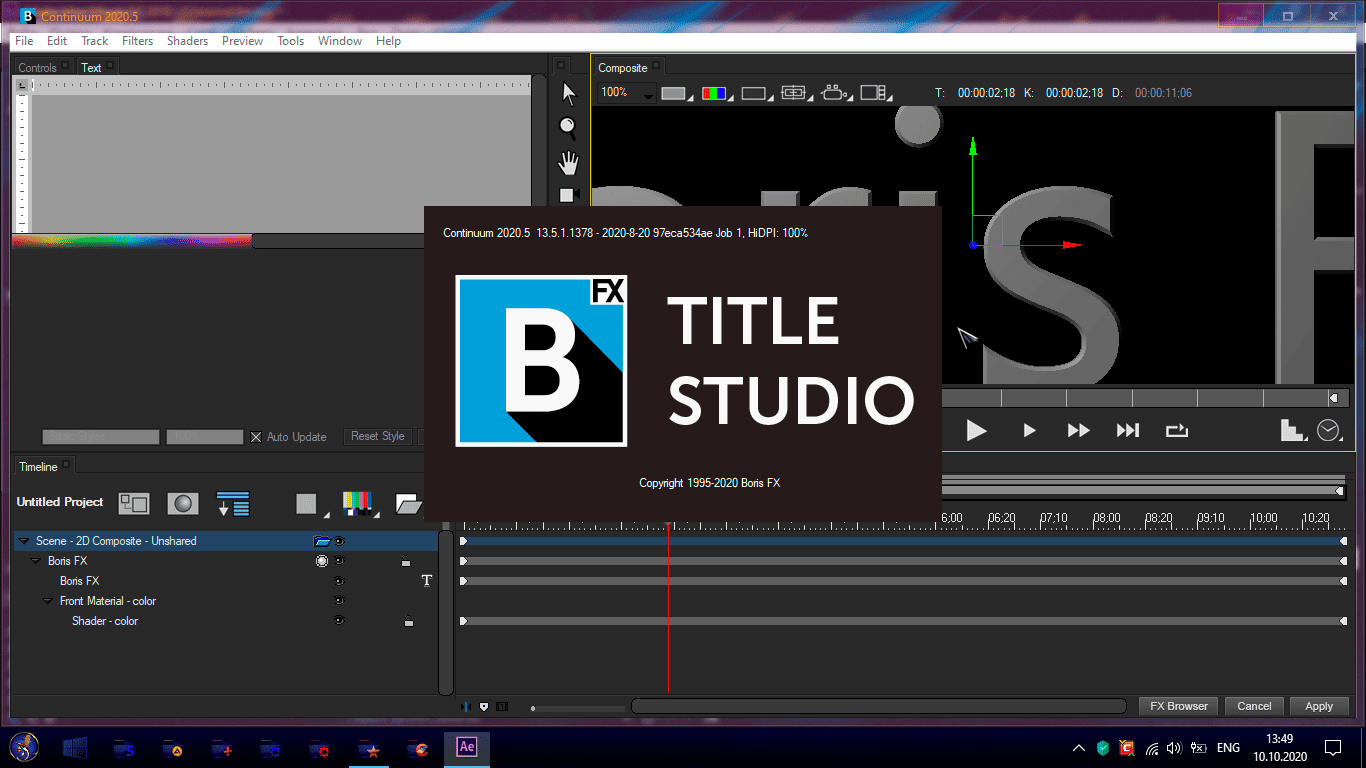Toggle the lock on Shader - color track
This screenshot has width=1366, height=768.
[408, 621]
